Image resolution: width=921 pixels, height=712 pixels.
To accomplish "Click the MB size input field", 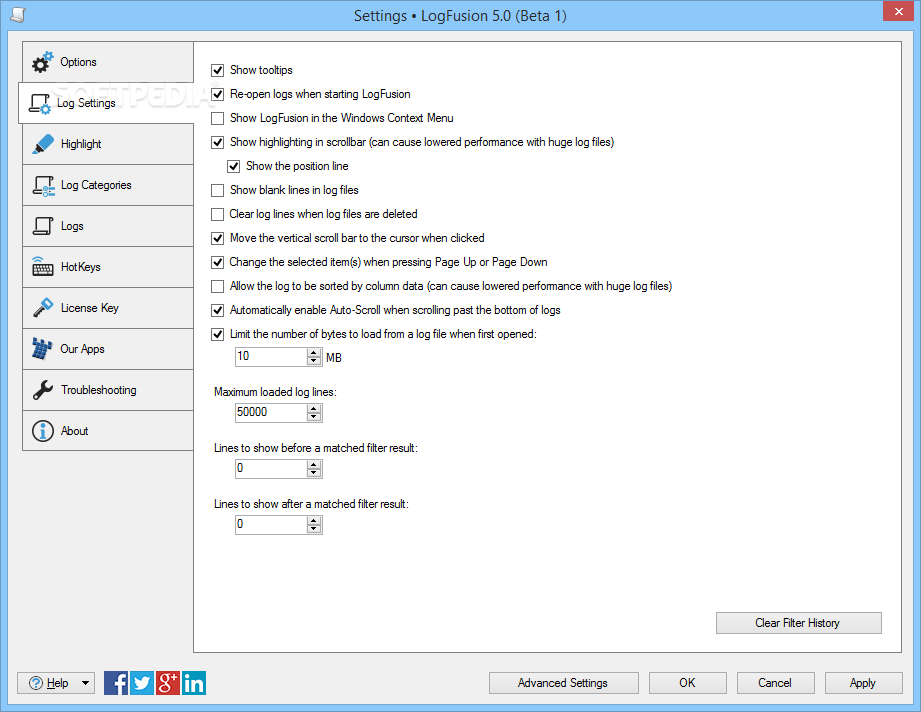I will [x=271, y=357].
